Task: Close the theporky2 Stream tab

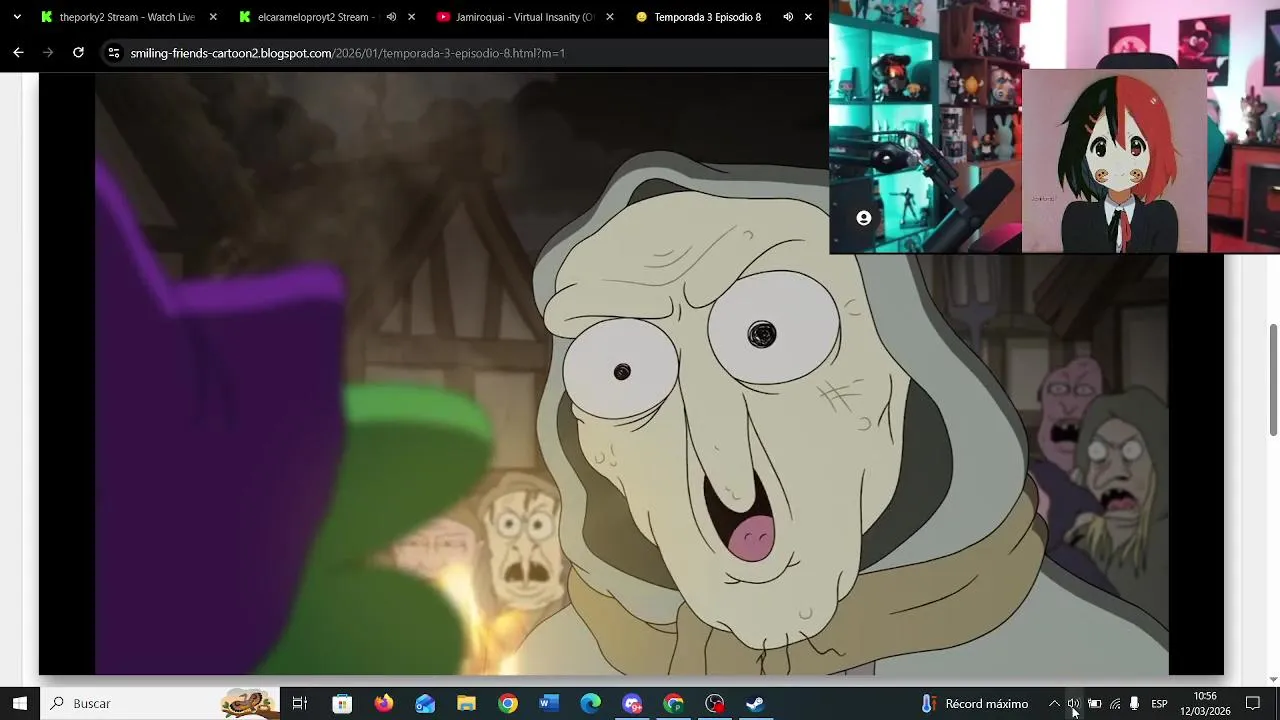Action: coord(213,17)
